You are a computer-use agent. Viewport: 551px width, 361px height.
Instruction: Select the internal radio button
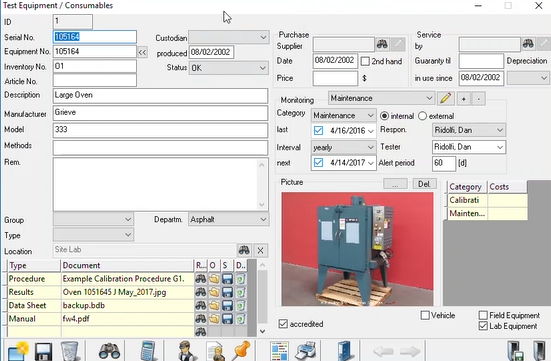(384, 116)
